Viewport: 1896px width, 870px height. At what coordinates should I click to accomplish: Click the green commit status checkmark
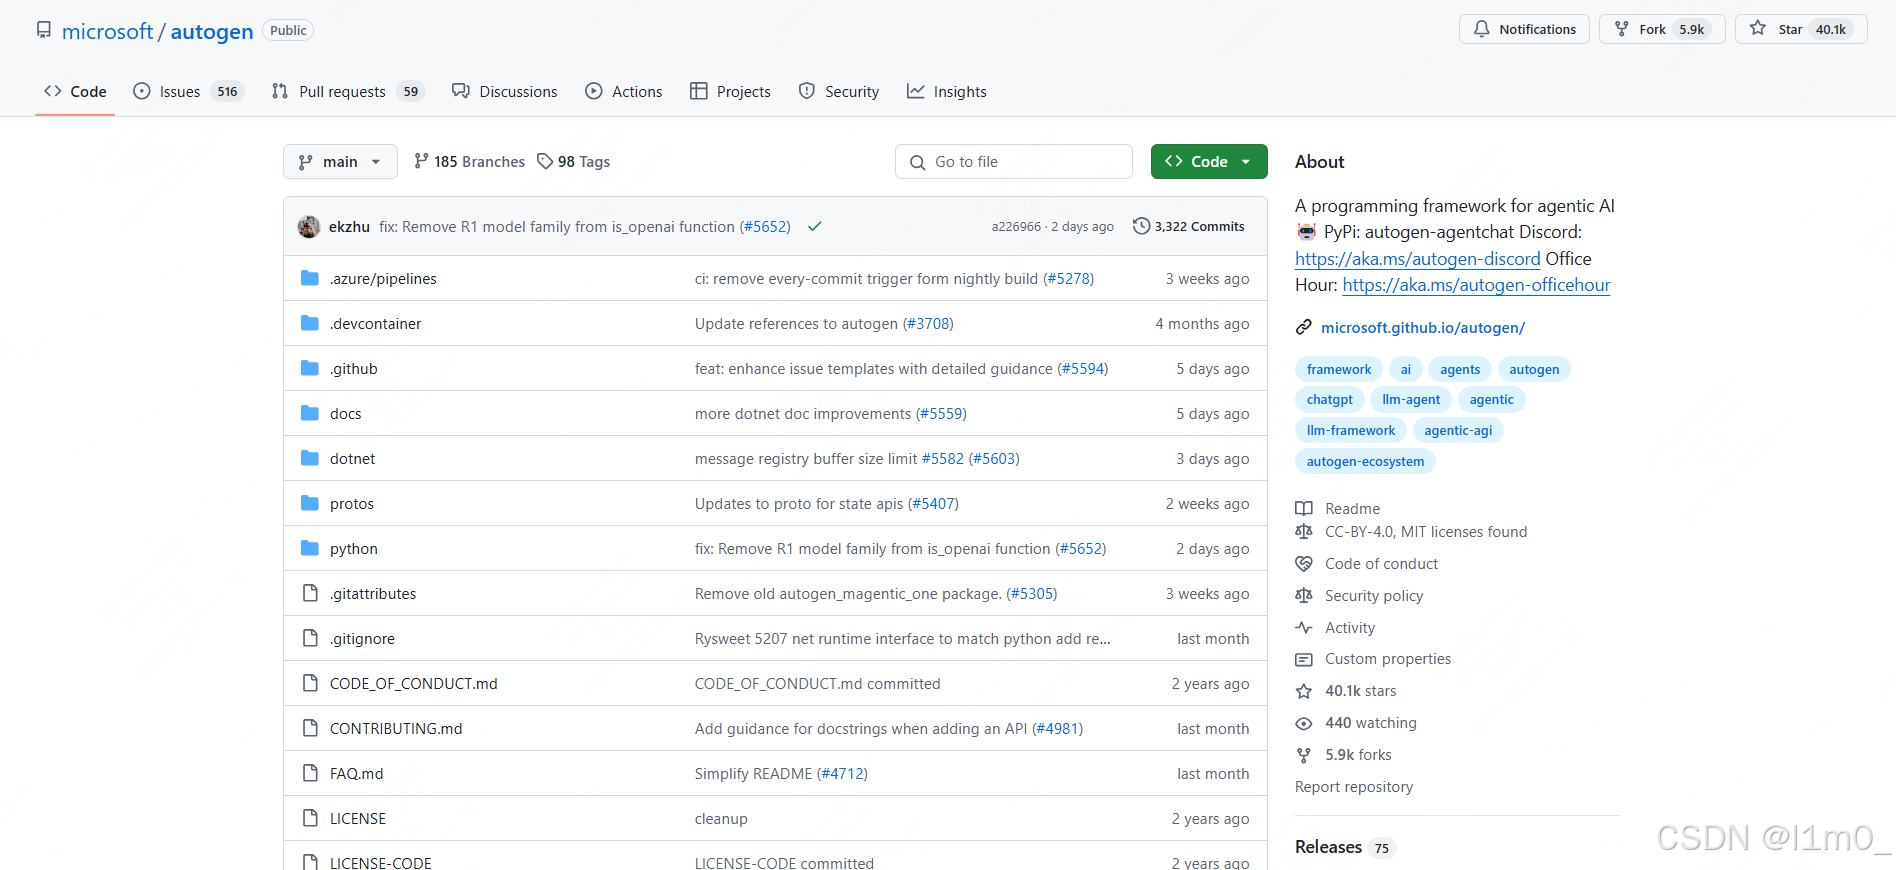point(815,227)
